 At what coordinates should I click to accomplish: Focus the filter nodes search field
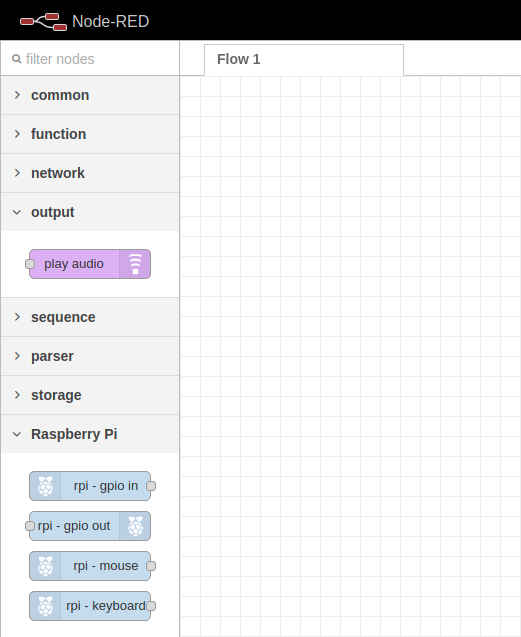pyautogui.click(x=90, y=59)
